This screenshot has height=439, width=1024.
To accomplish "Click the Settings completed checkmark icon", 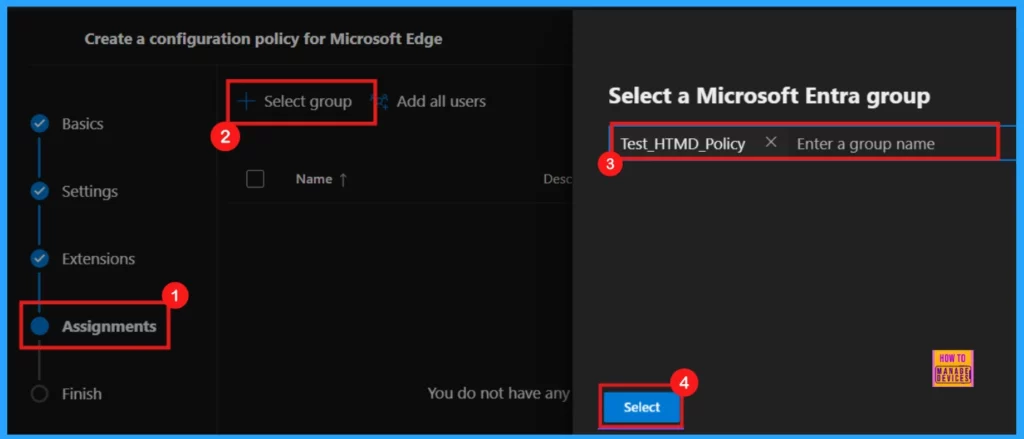I will click(x=40, y=191).
